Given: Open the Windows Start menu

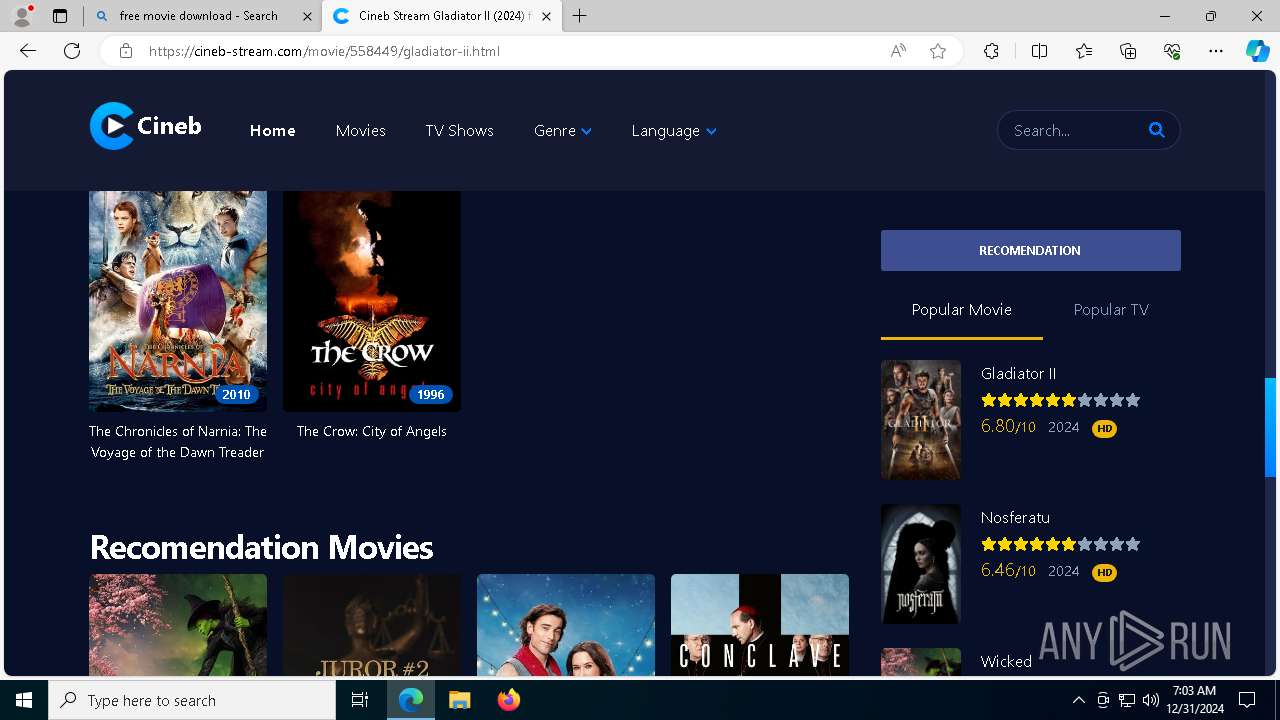Looking at the screenshot, I should (24, 700).
